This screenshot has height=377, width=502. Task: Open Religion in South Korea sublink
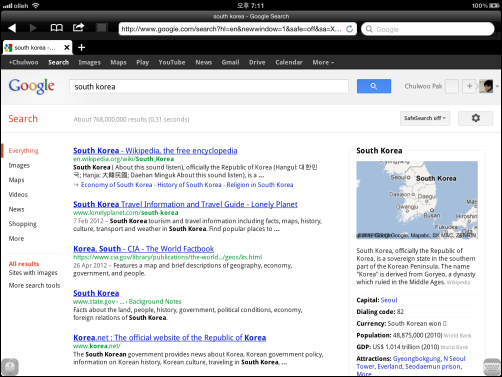[260, 185]
